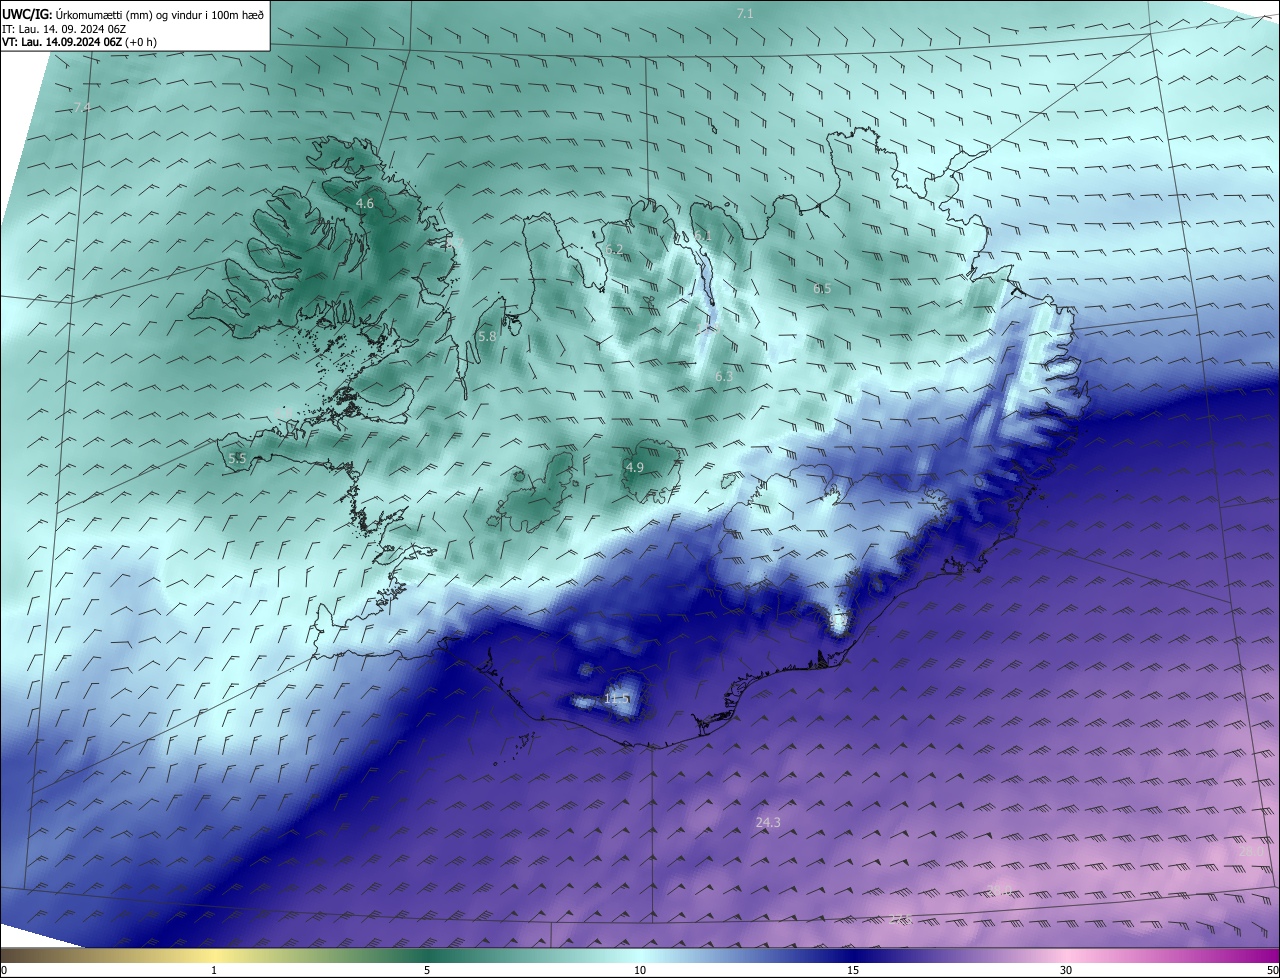Click the 6.1 value label
The height and width of the screenshot is (978, 1280).
[x=702, y=235]
